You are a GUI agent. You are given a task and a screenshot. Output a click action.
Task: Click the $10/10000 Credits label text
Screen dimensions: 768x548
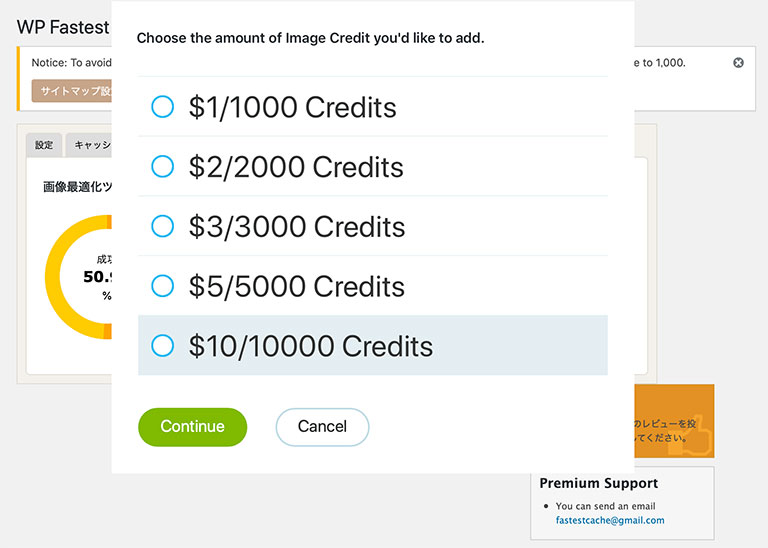click(311, 346)
